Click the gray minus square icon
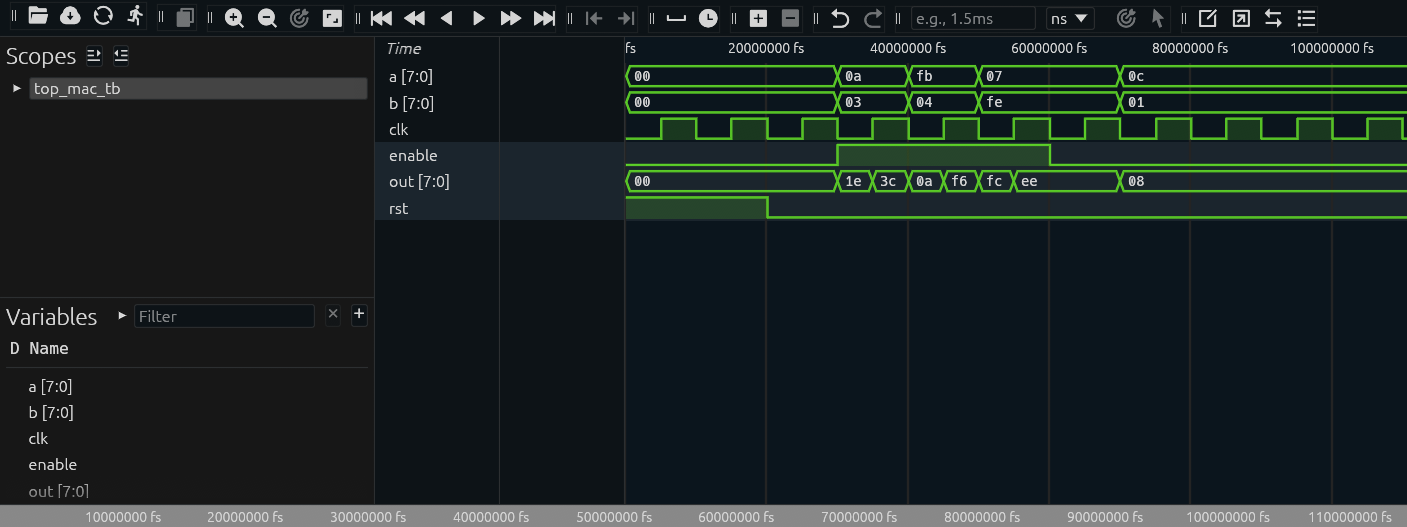Screen dimensions: 1407x527 790,18
